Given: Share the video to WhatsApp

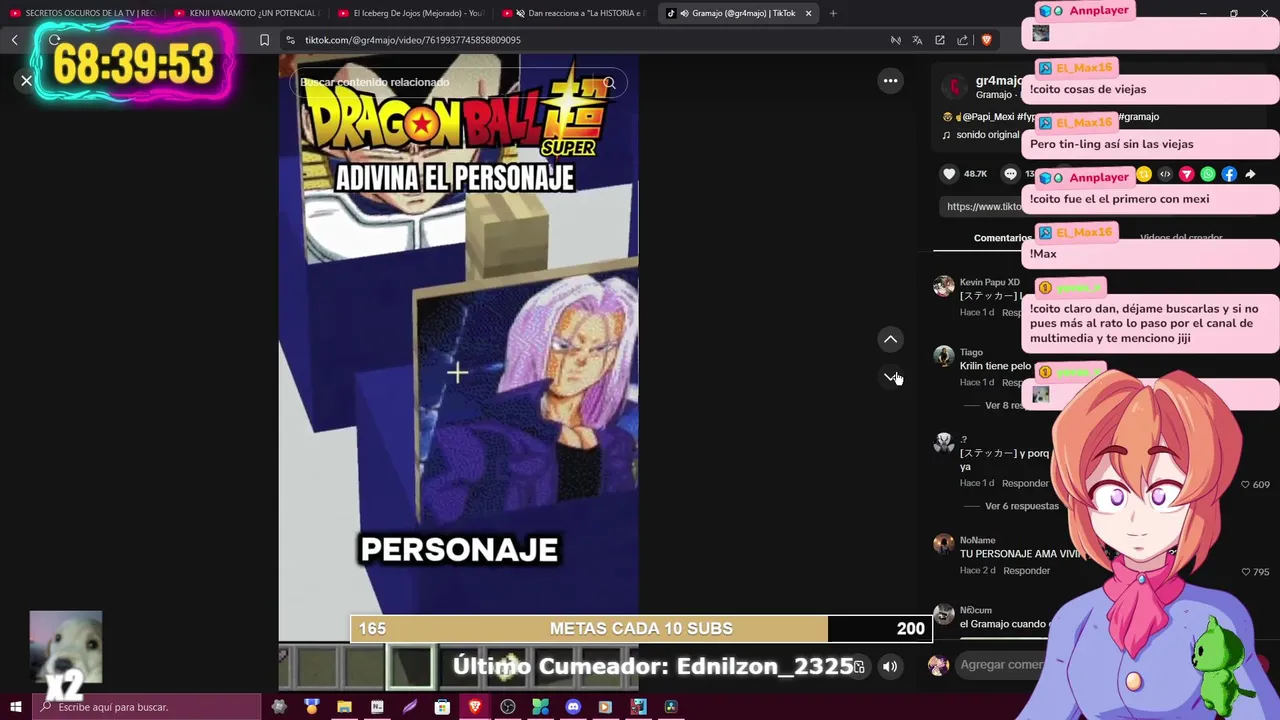Looking at the screenshot, I should (x=1208, y=174).
